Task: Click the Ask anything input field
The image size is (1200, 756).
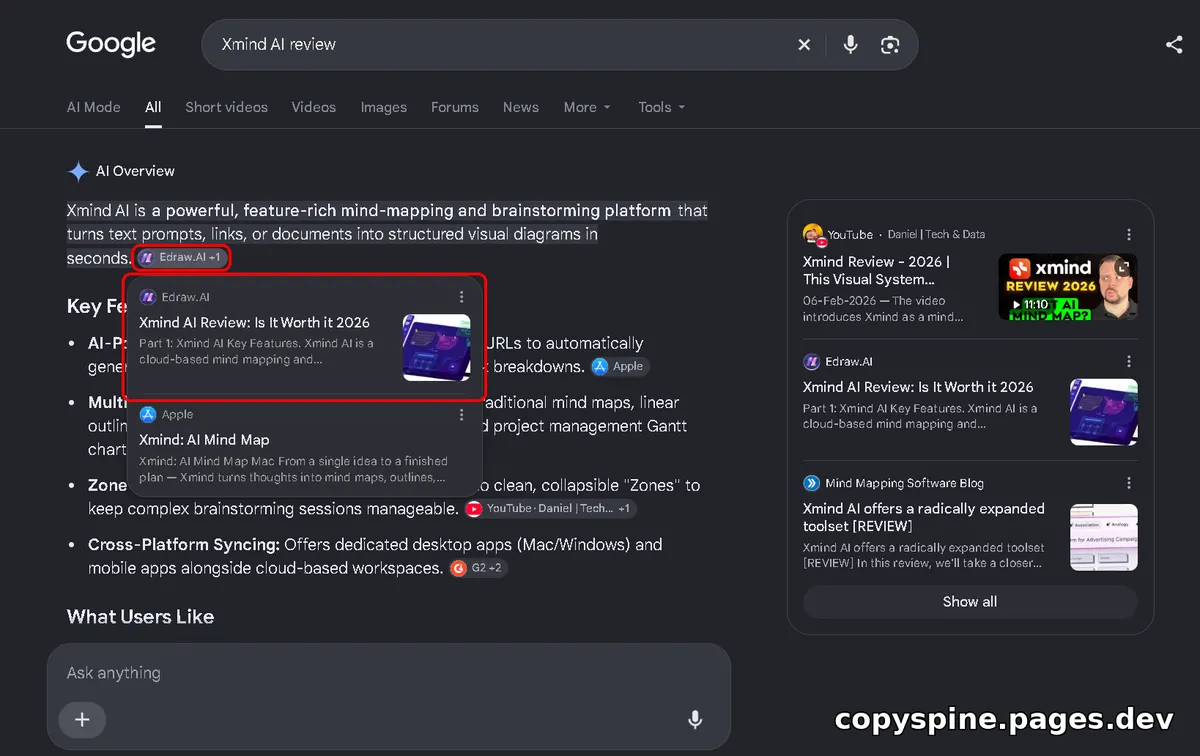Action: click(x=389, y=673)
